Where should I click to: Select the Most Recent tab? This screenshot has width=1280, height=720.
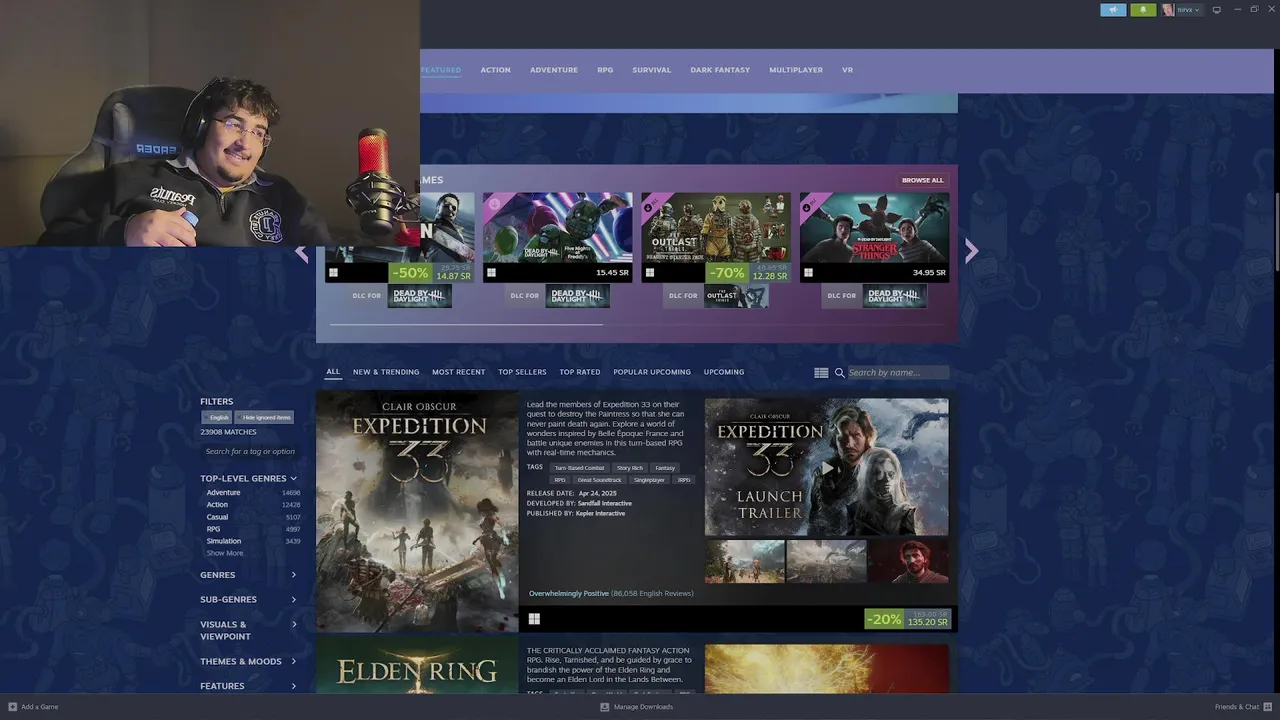458,372
